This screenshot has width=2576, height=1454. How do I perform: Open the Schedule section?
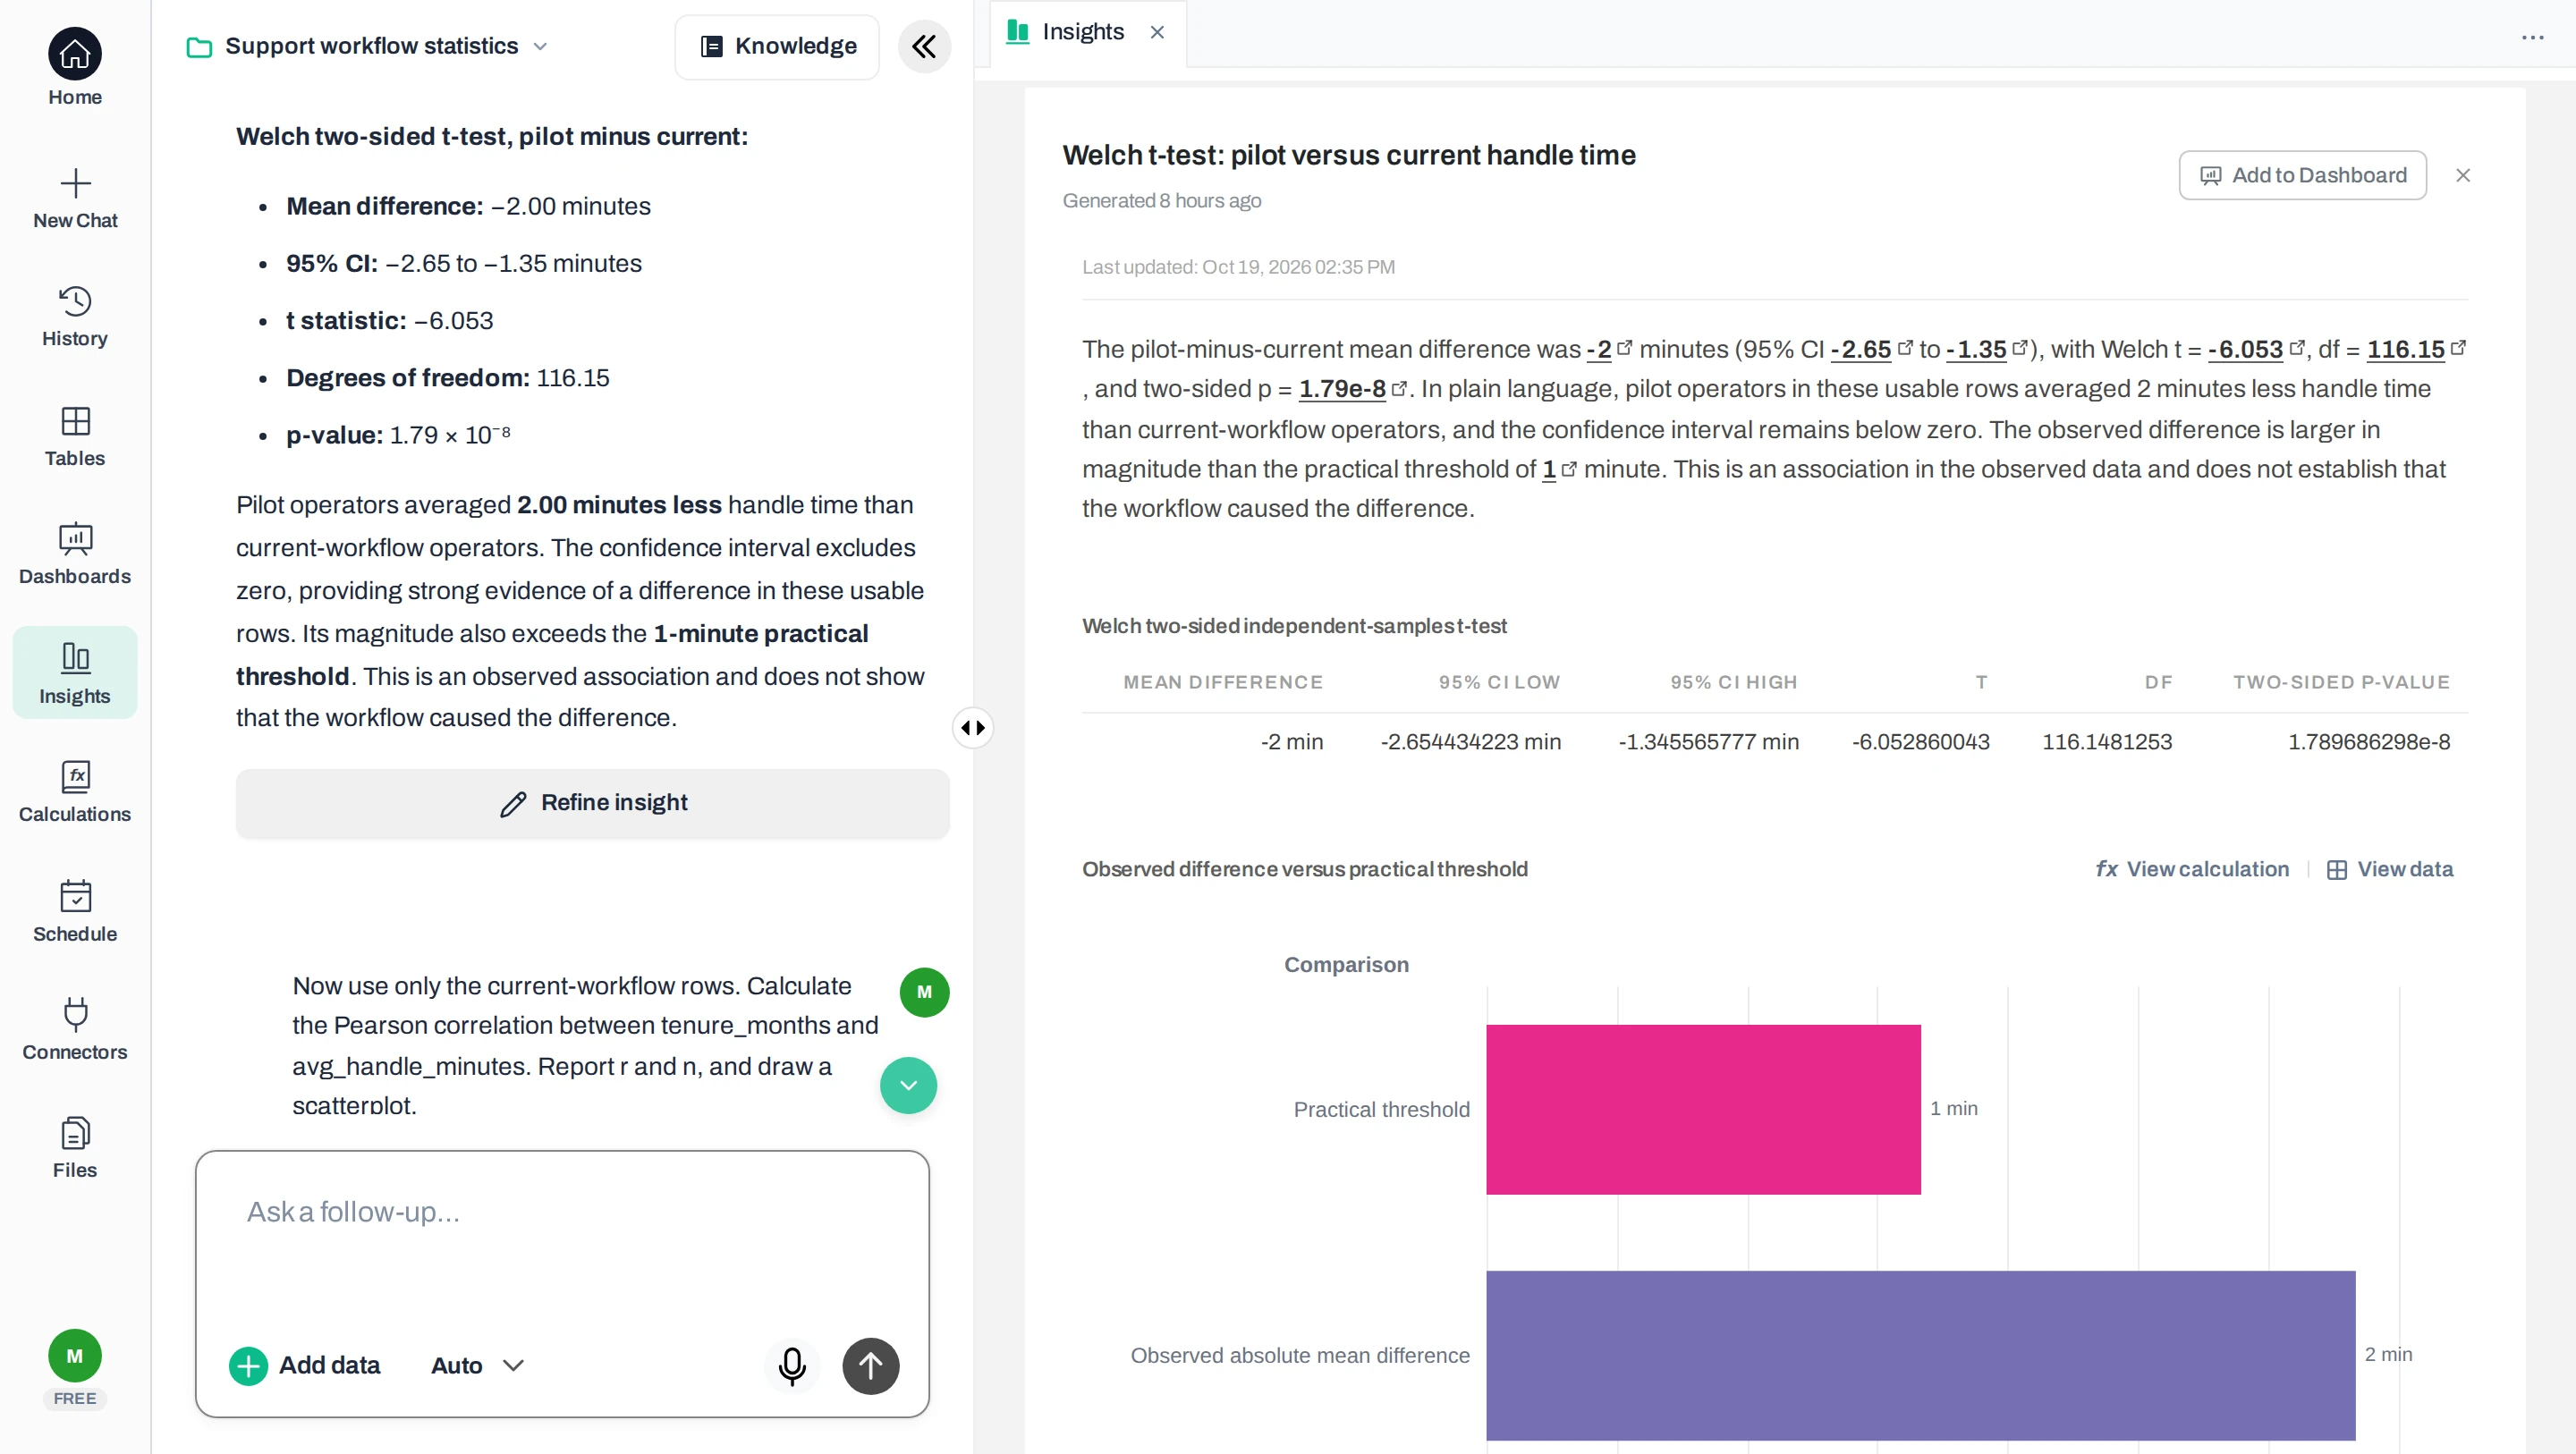click(75, 911)
